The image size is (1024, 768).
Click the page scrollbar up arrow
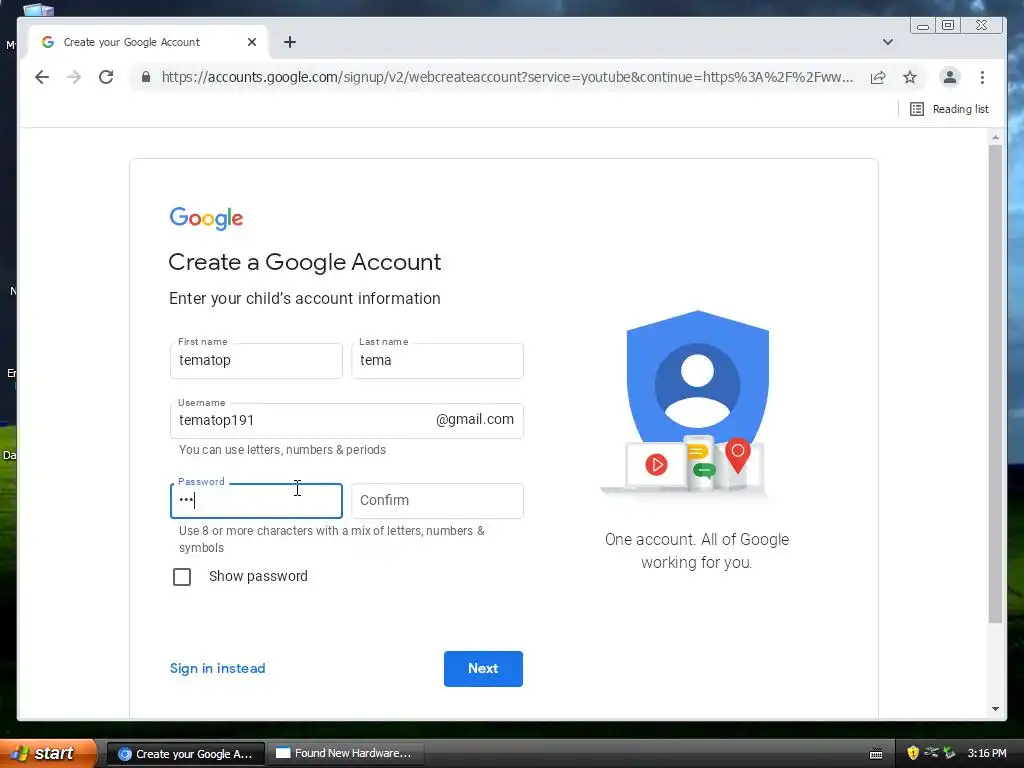(x=995, y=138)
